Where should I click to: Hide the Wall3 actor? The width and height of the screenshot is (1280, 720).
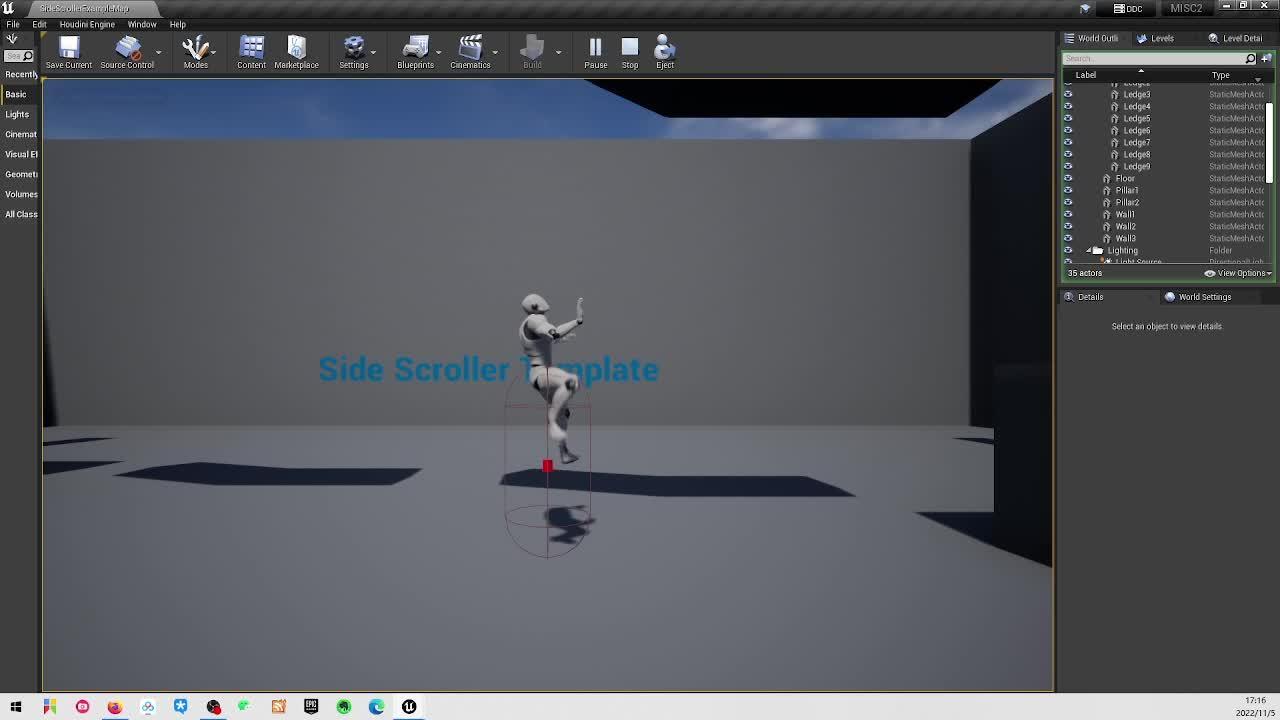pos(1068,238)
